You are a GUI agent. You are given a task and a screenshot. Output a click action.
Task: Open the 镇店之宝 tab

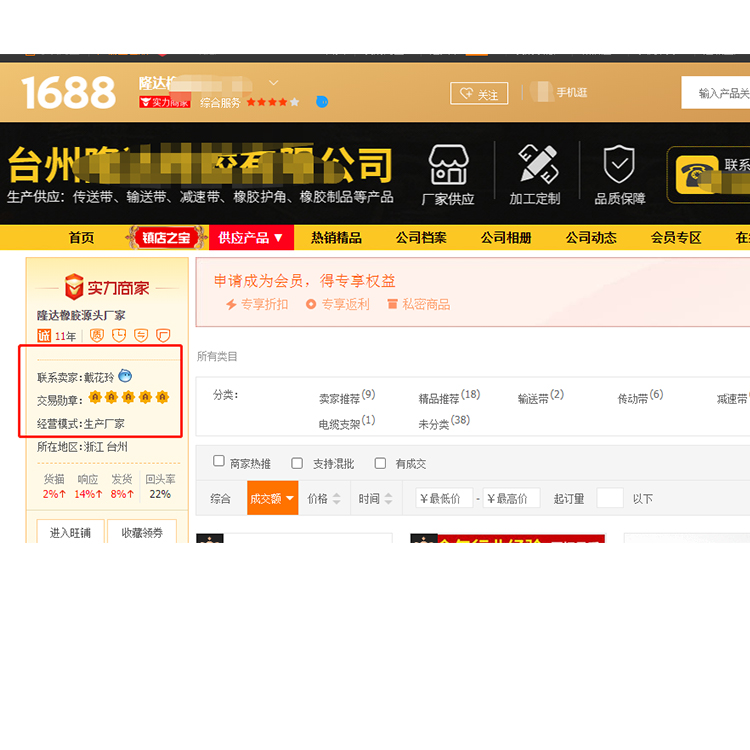pos(166,238)
